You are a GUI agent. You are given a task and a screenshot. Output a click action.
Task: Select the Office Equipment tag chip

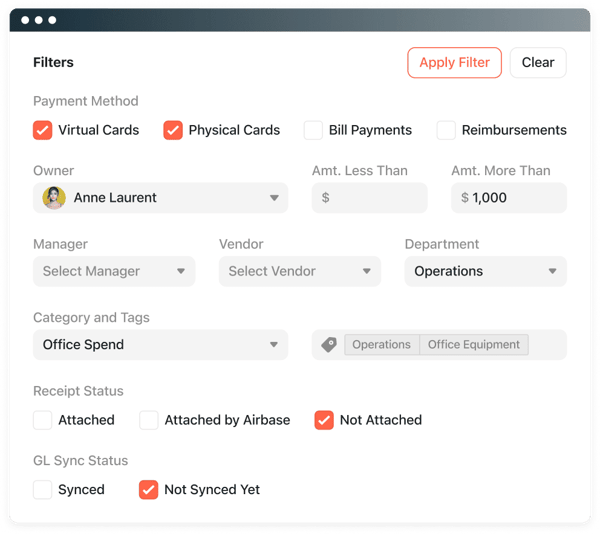[474, 345]
